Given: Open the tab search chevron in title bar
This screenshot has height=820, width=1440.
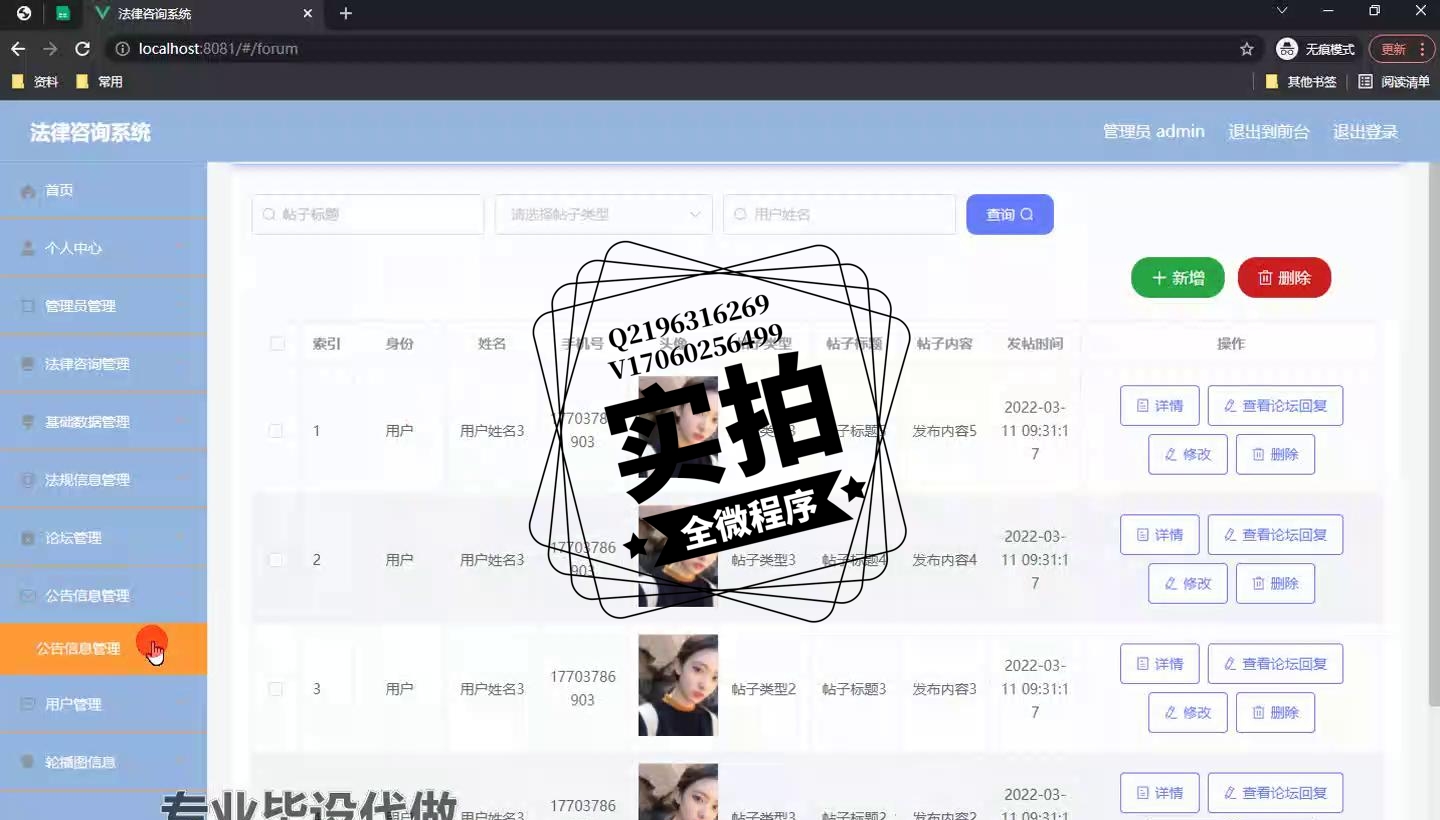Looking at the screenshot, I should coord(1282,11).
